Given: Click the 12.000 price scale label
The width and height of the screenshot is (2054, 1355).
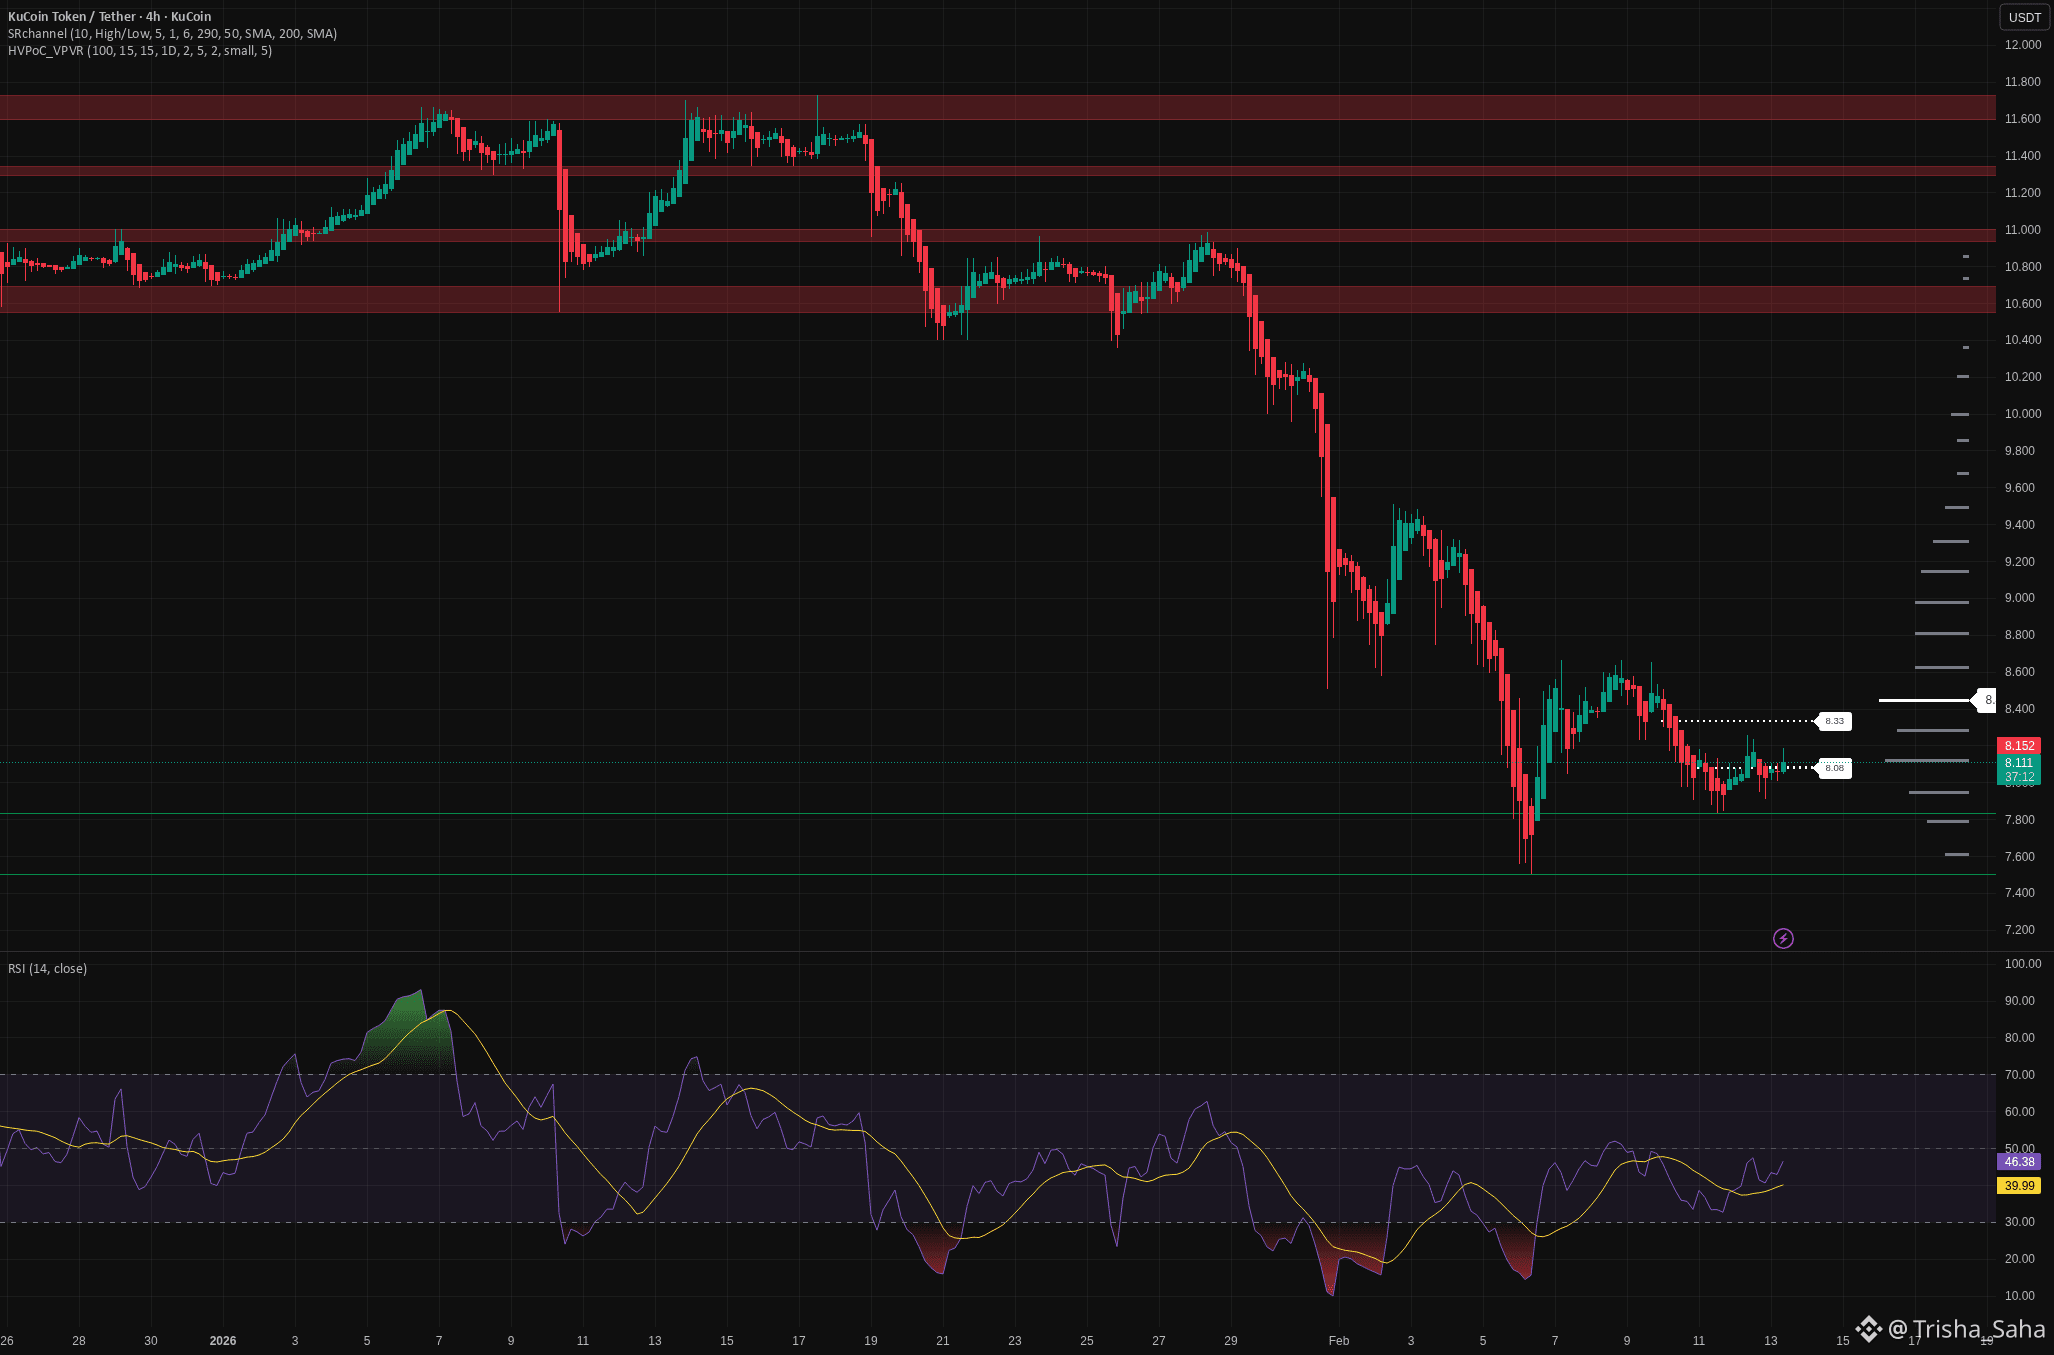Looking at the screenshot, I should point(2022,45).
